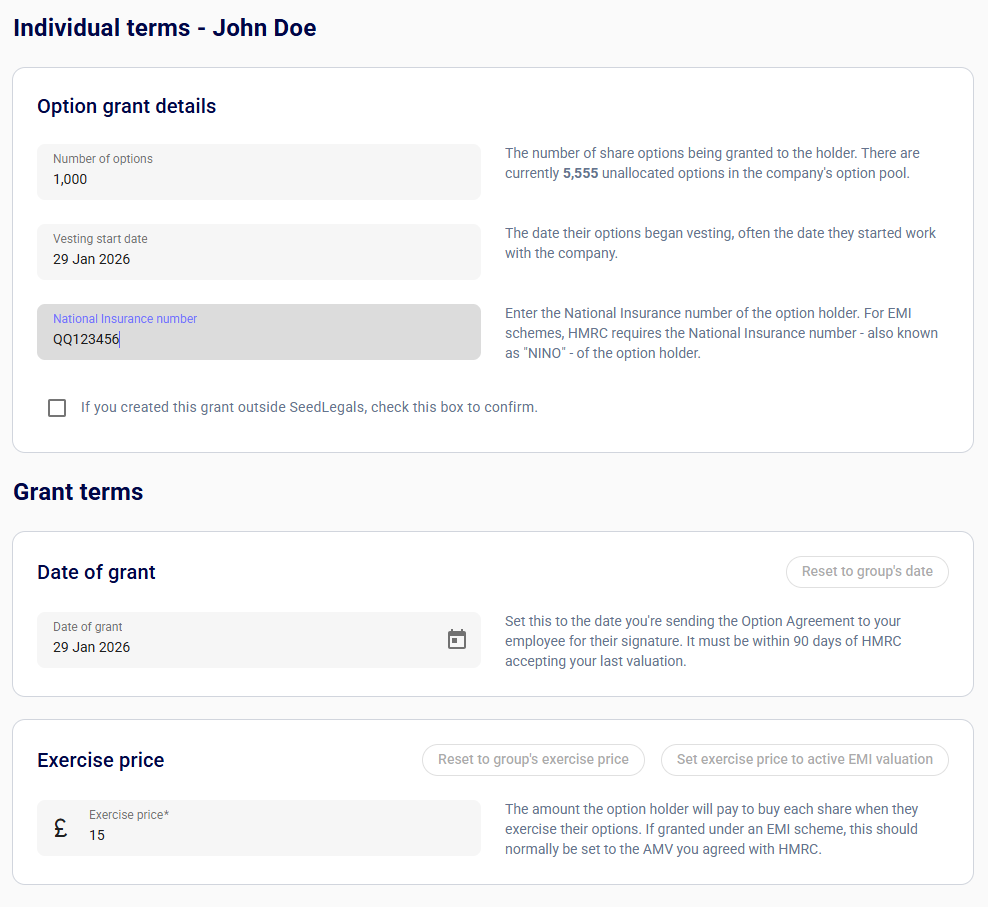
Task: Open the calendar picker for Date of grant
Action: point(457,639)
